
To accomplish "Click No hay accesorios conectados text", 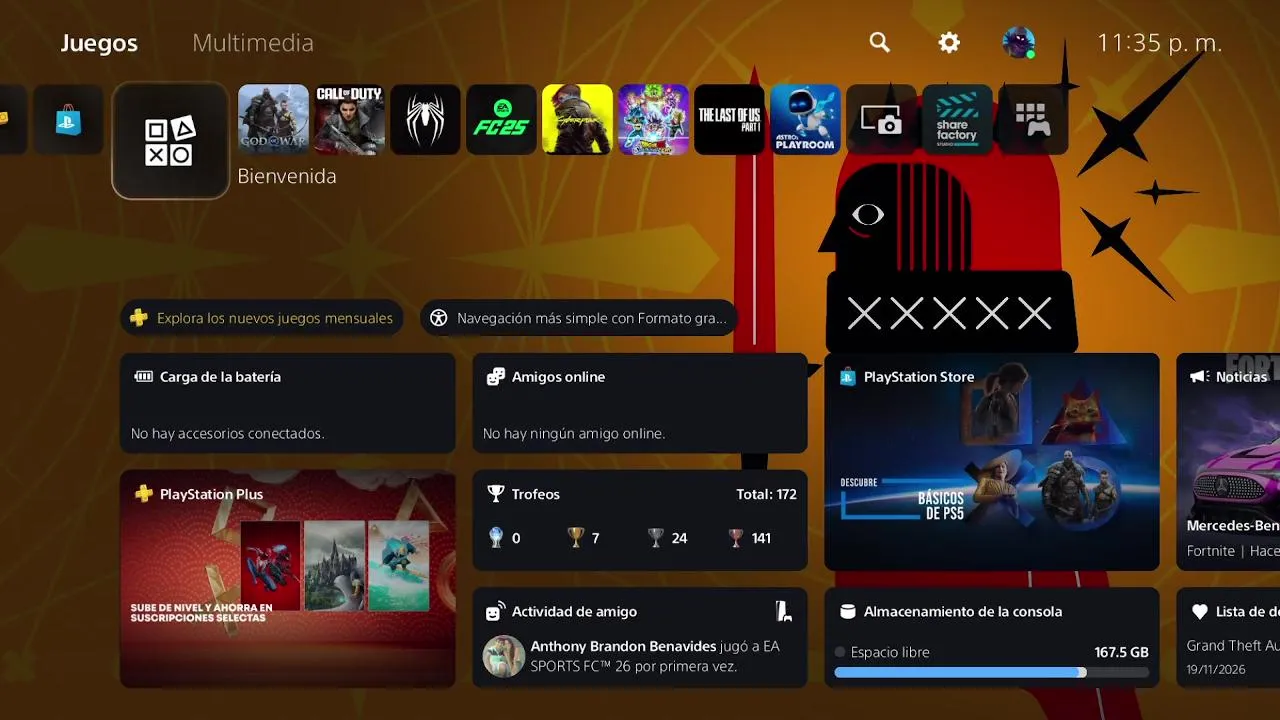I will (x=228, y=433).
